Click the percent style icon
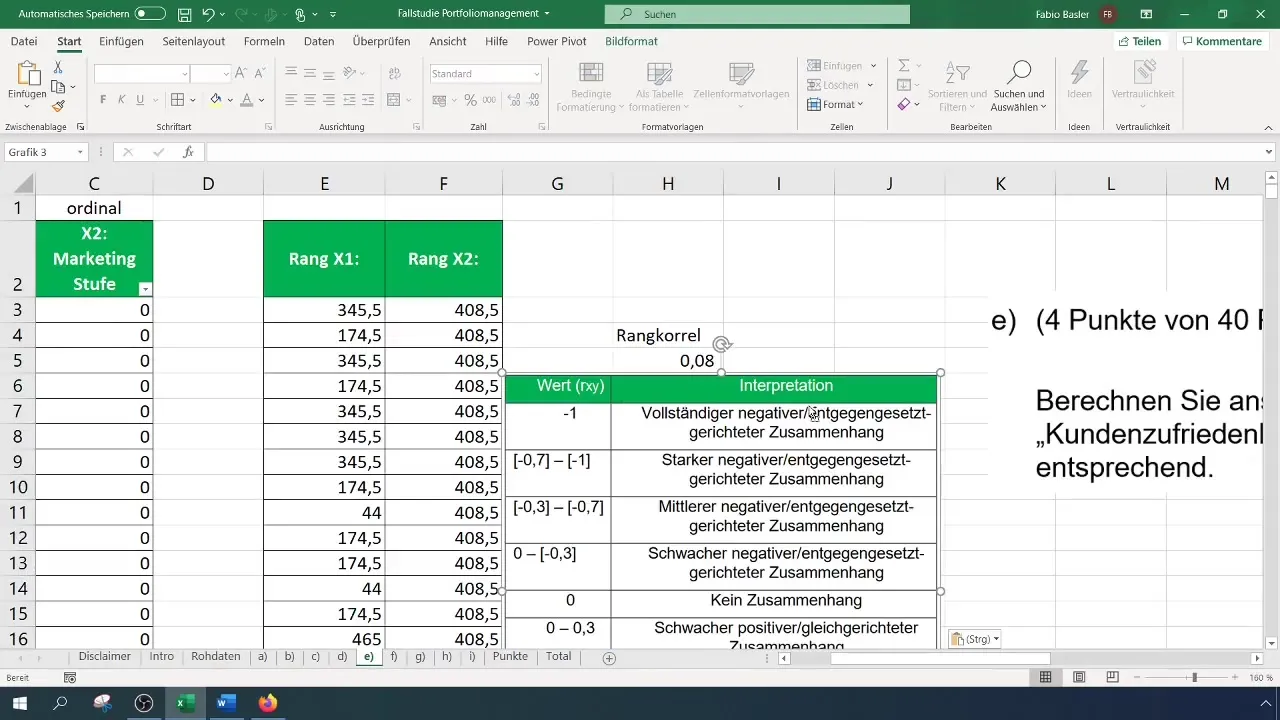Viewport: 1280px width, 720px height. [x=470, y=100]
